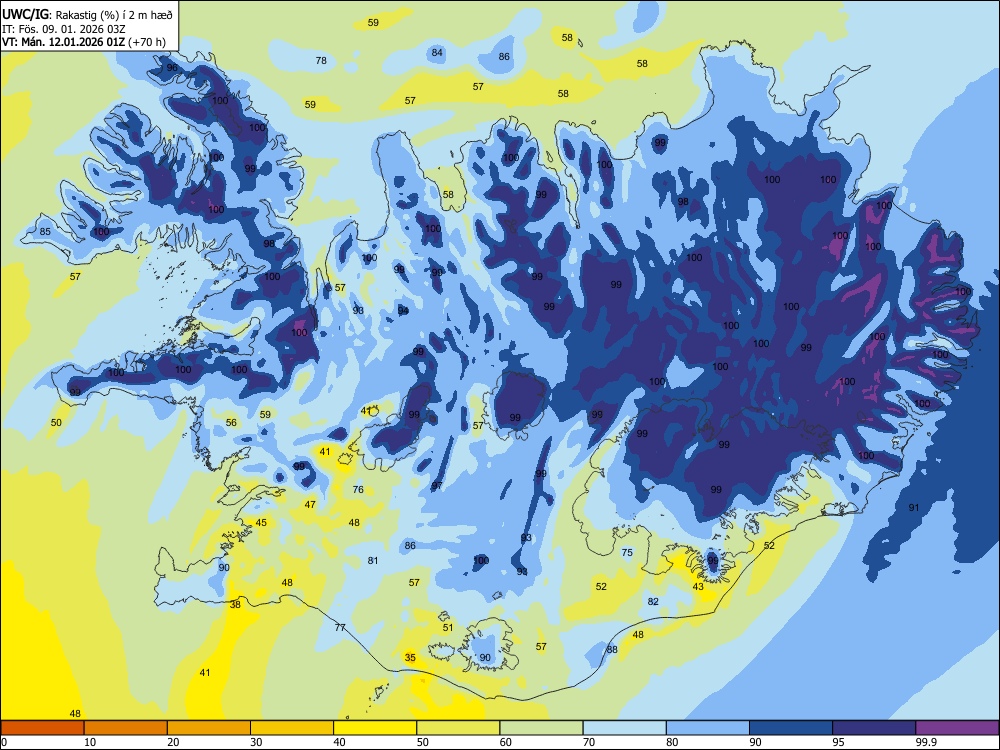1000x750 pixels.
Task: Click the humidity value '81' on the map
Action: pos(373,561)
